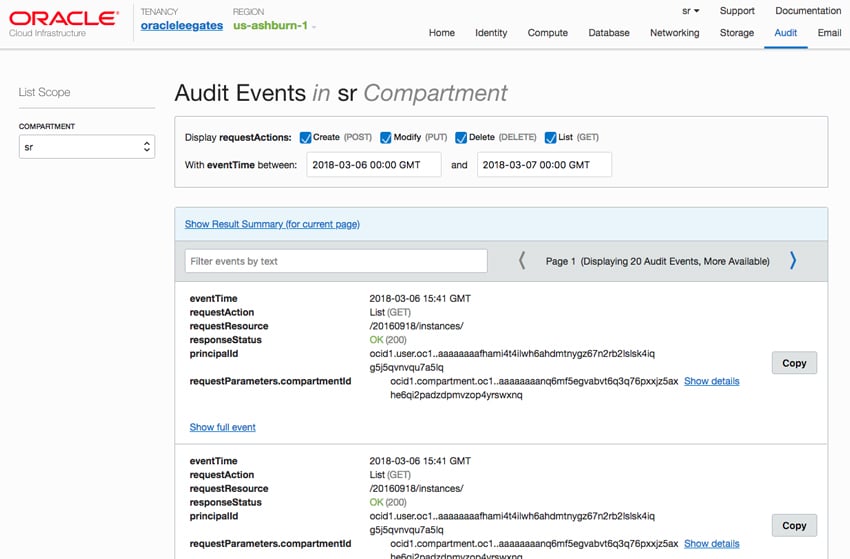Switch to the Networking menu

674,33
